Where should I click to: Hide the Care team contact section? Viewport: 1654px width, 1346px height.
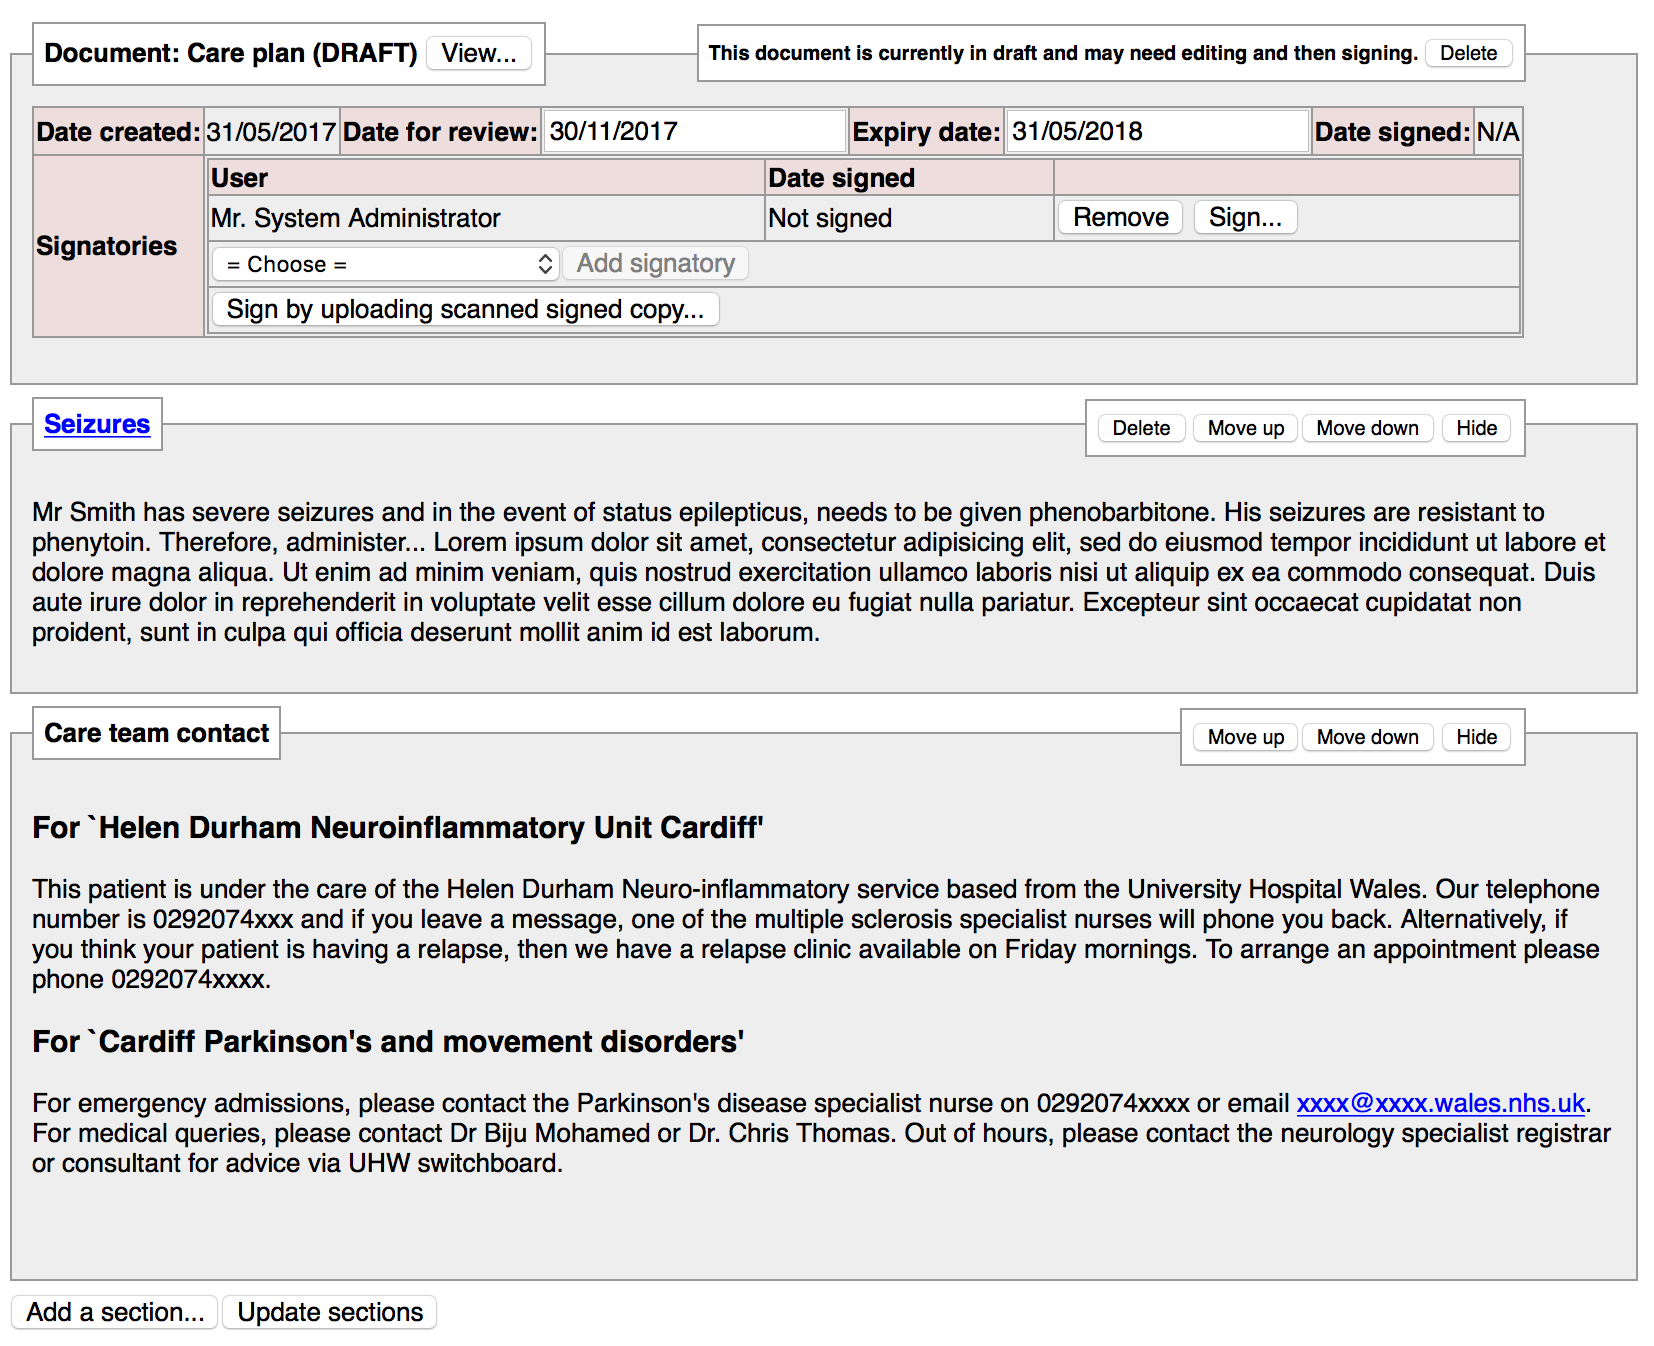pos(1475,737)
